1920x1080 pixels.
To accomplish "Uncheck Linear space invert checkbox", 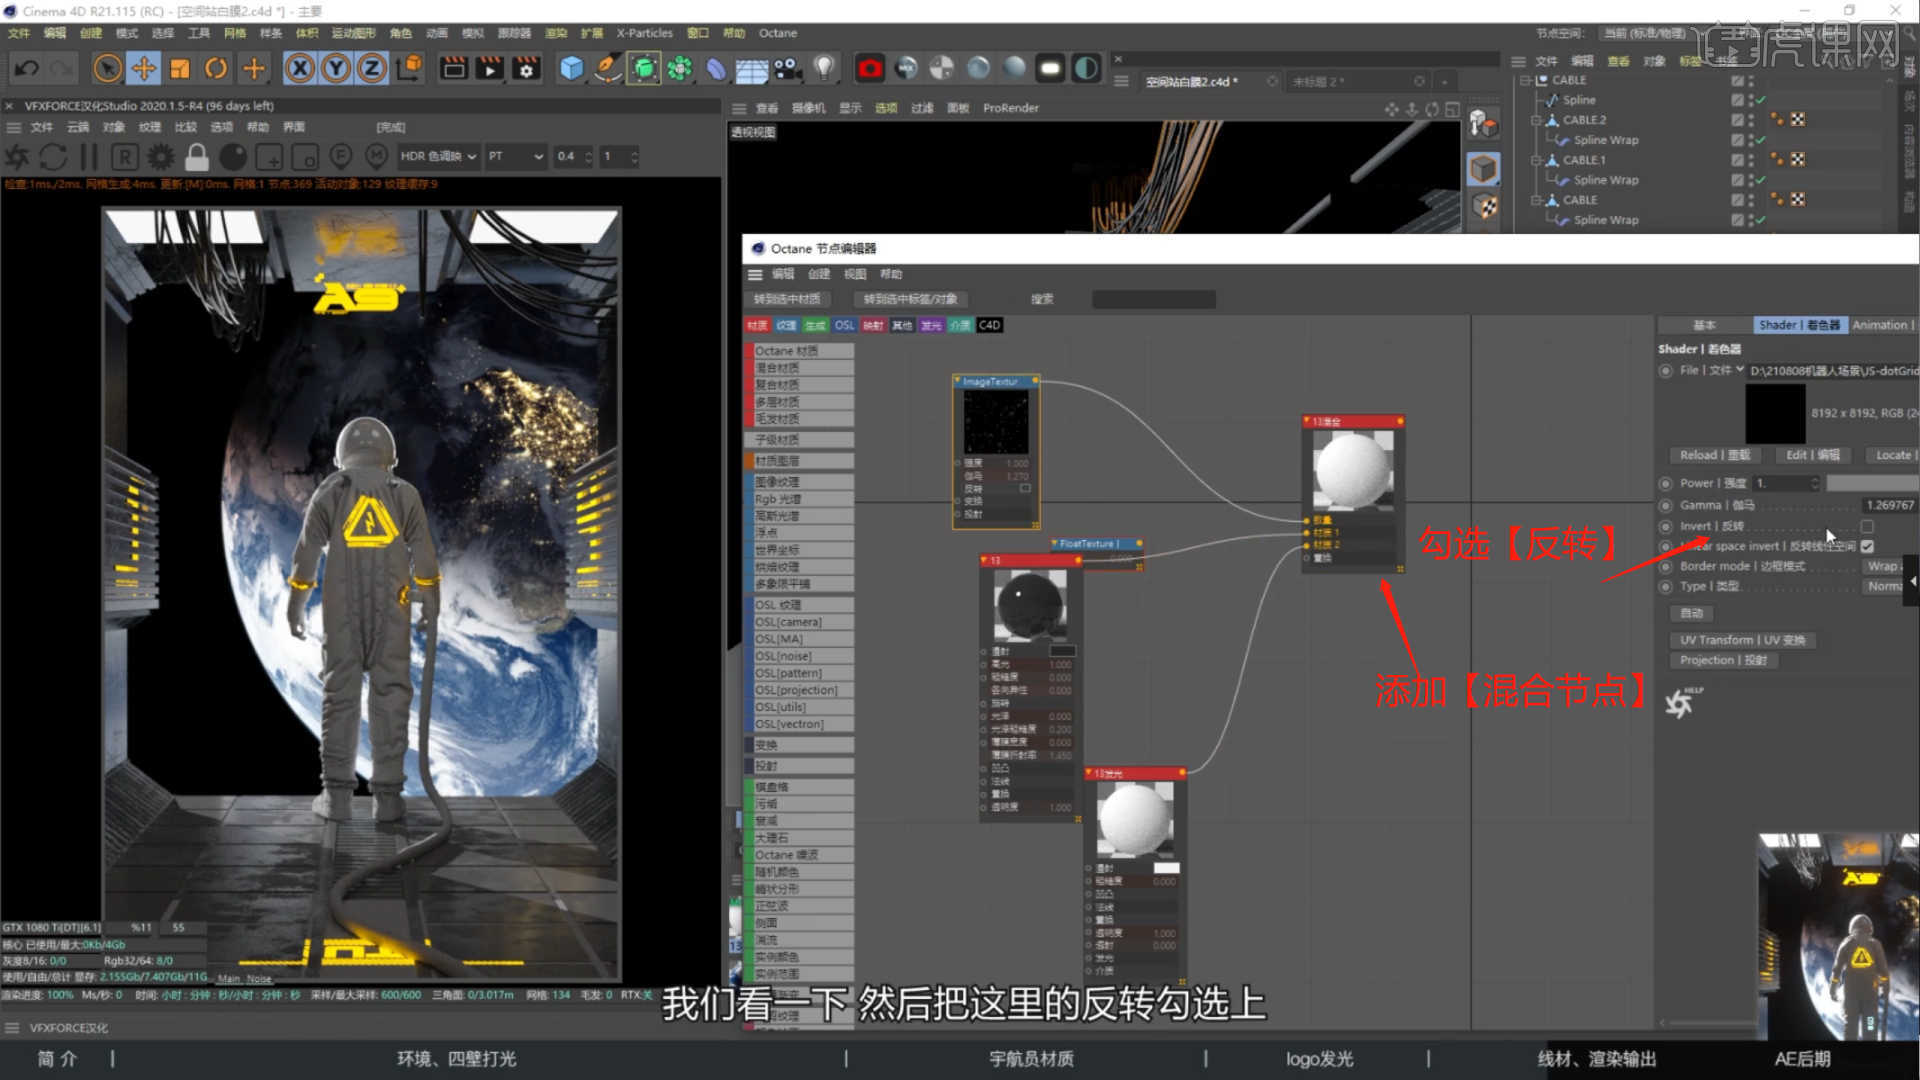I will pos(1866,546).
